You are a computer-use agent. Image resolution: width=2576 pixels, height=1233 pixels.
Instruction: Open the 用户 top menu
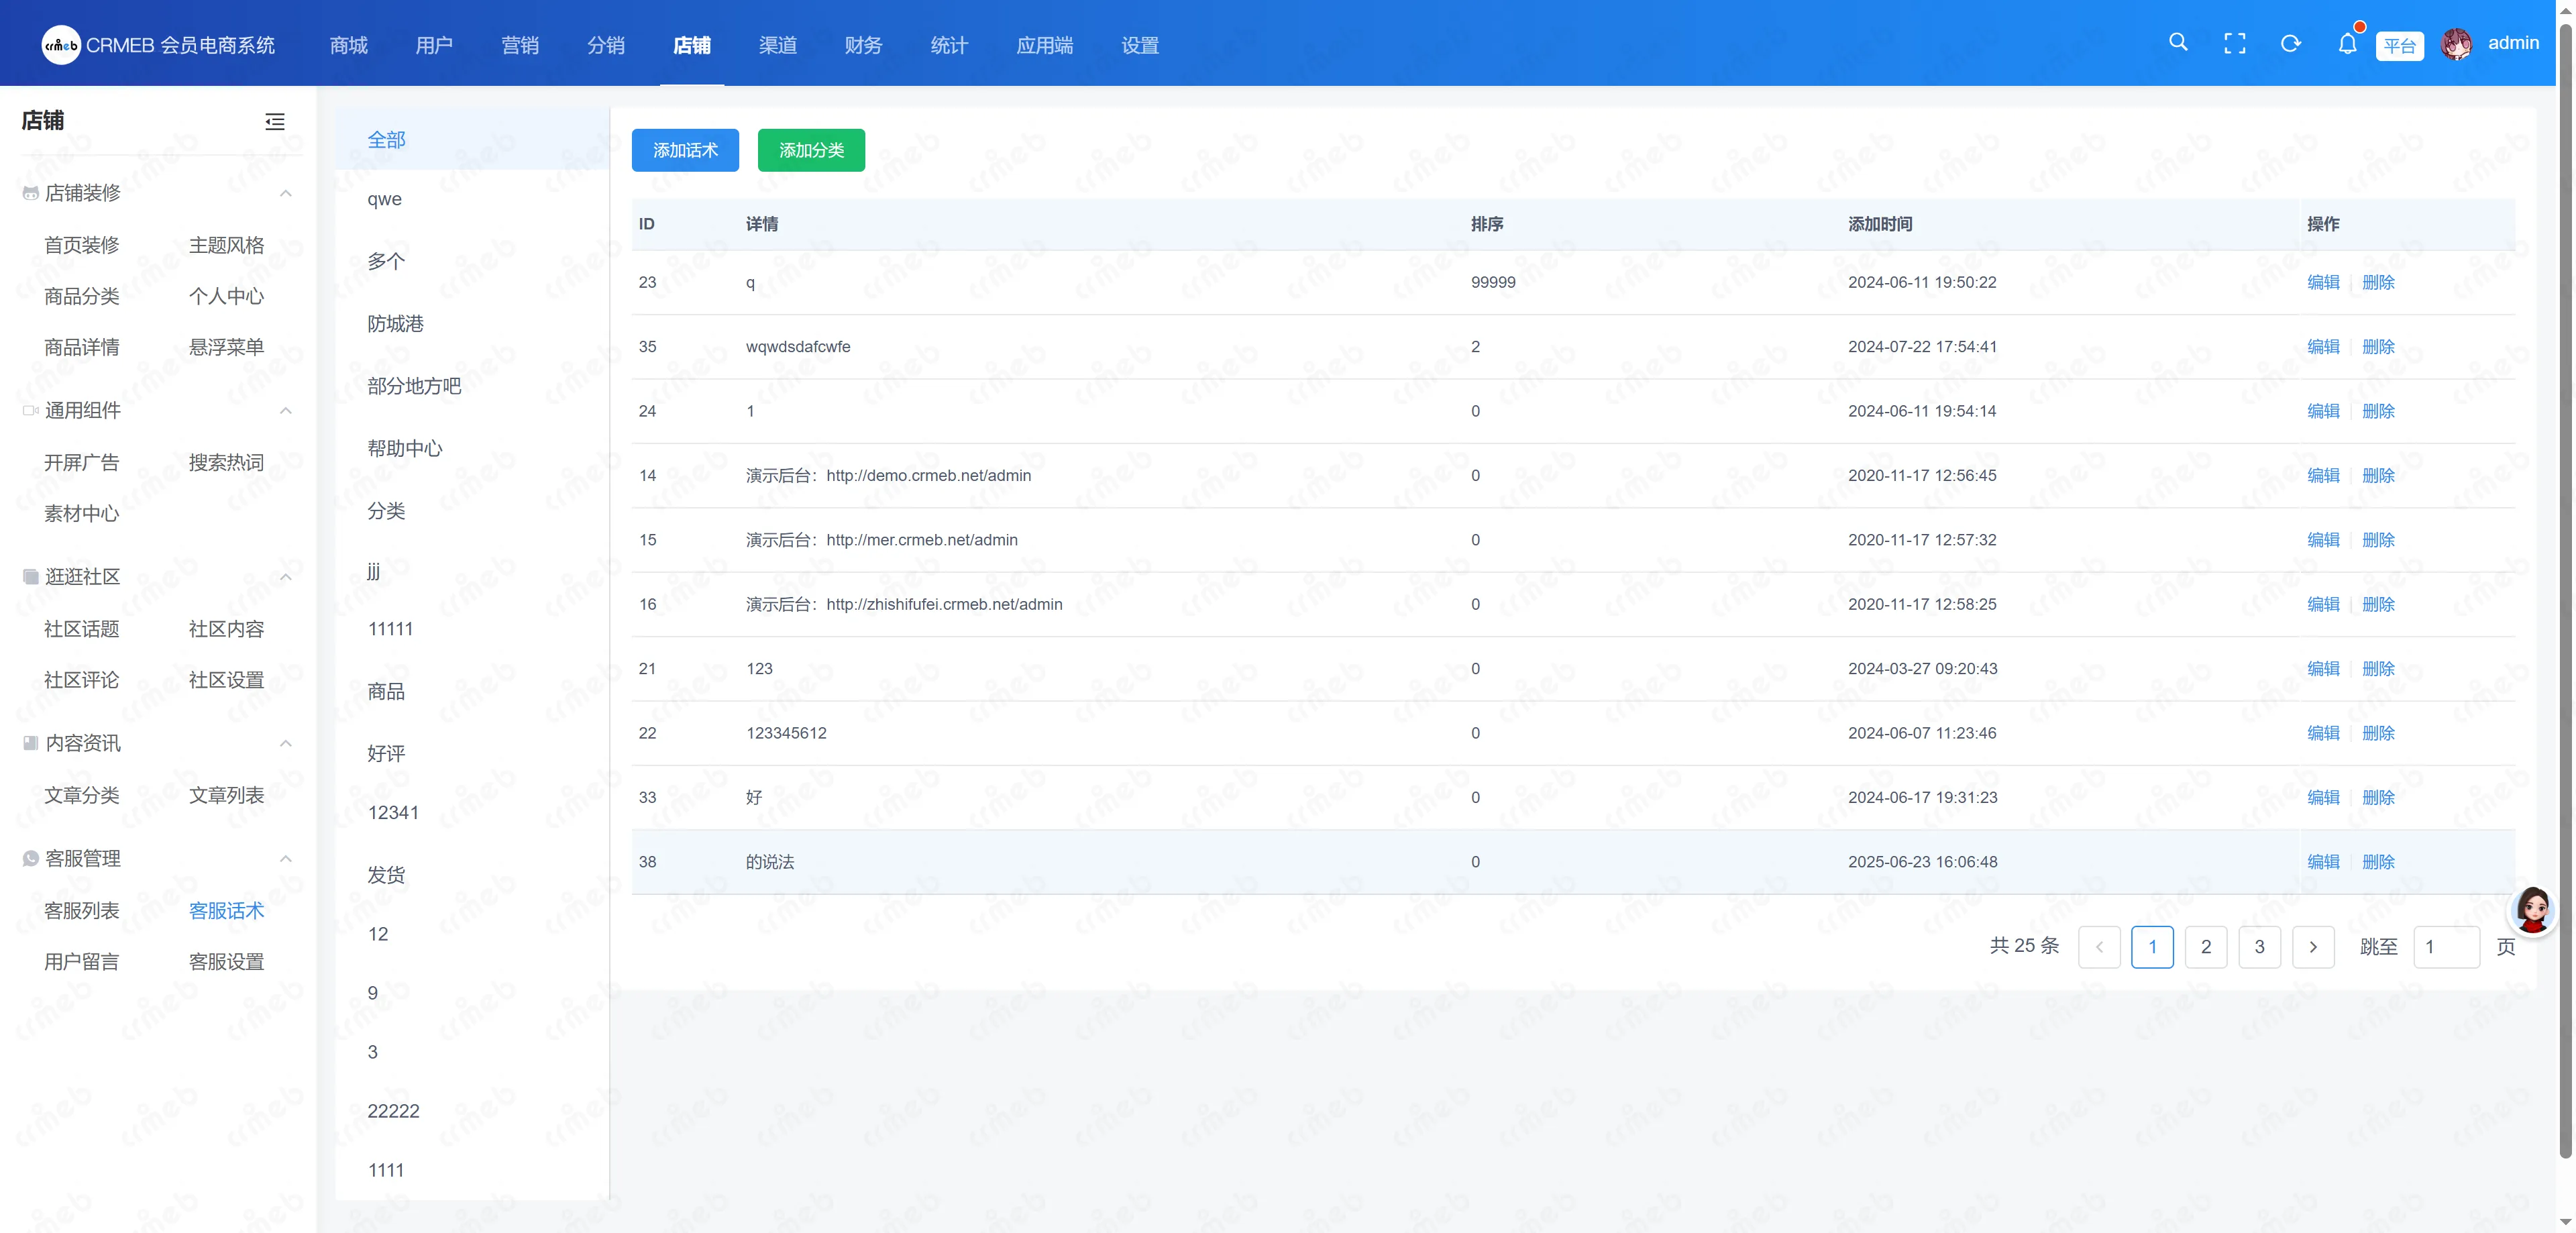click(434, 45)
